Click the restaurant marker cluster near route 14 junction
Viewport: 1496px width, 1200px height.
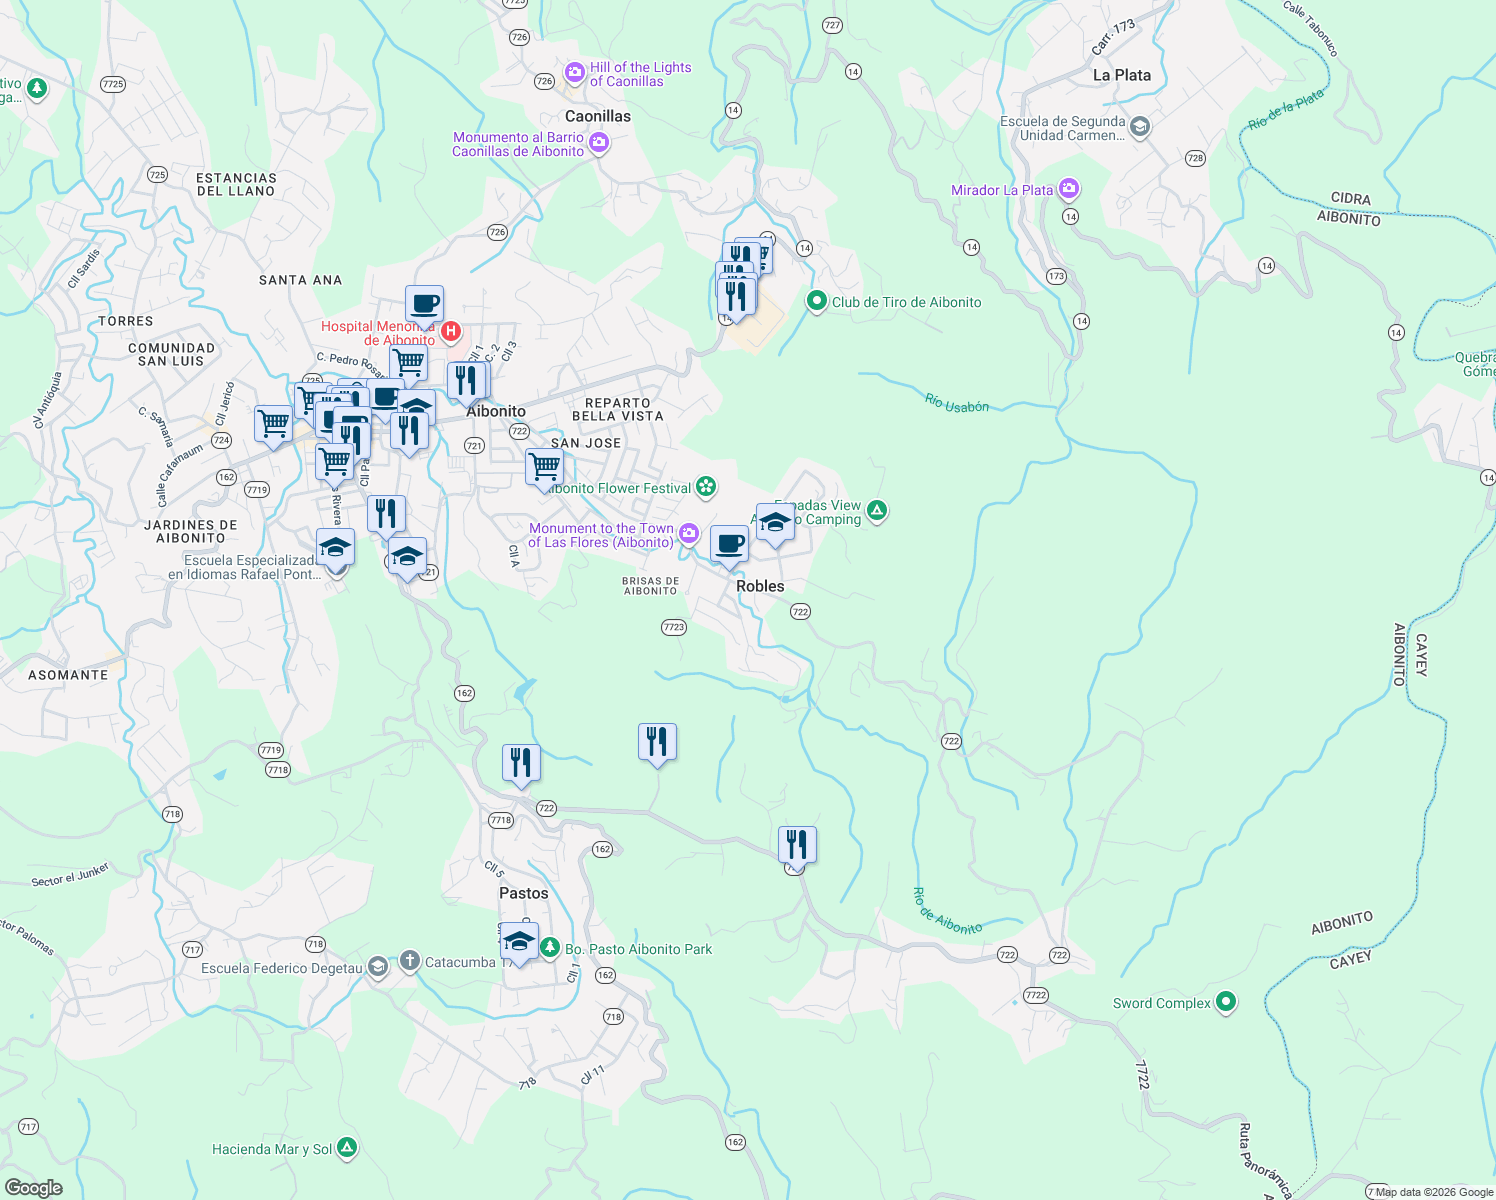pyautogui.click(x=736, y=297)
